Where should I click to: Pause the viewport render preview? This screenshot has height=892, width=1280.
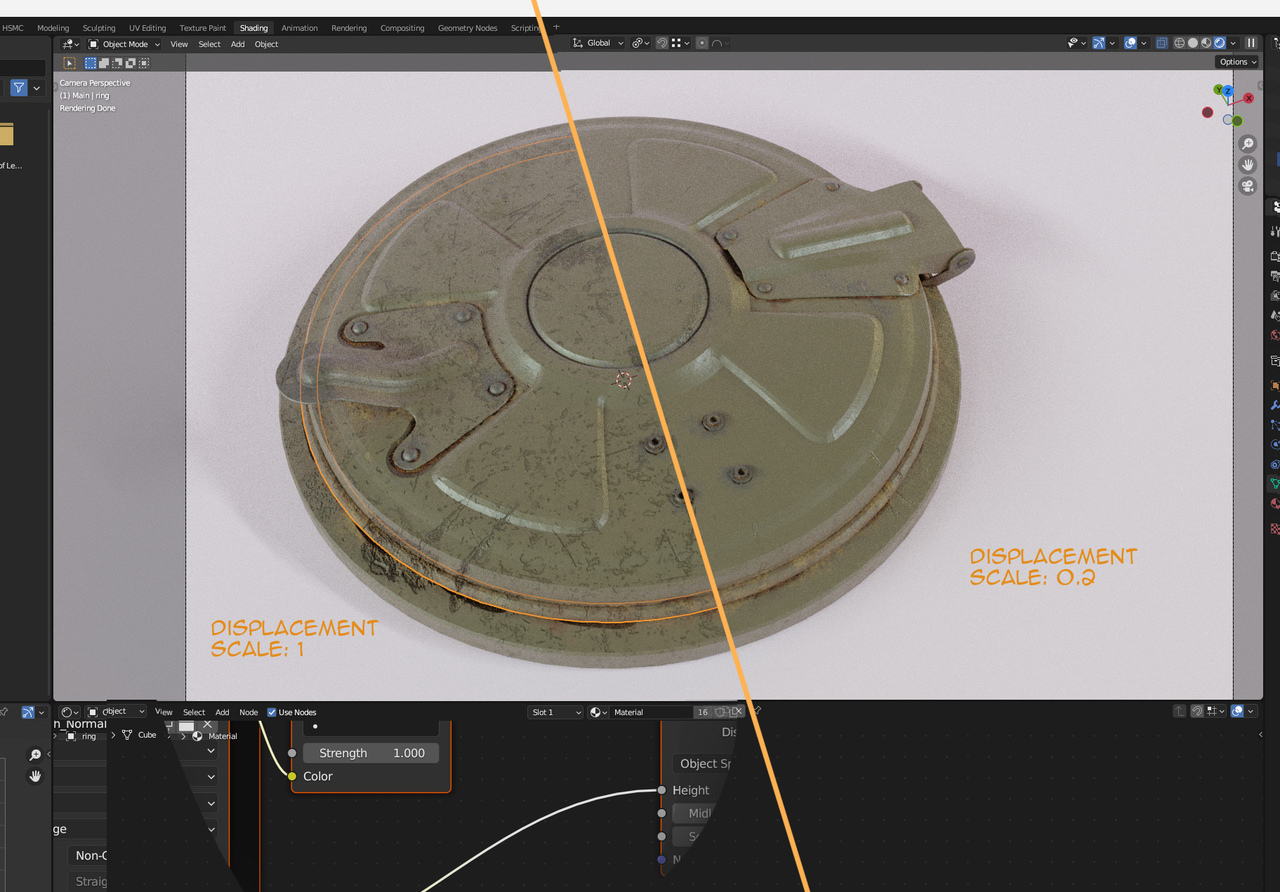1251,43
